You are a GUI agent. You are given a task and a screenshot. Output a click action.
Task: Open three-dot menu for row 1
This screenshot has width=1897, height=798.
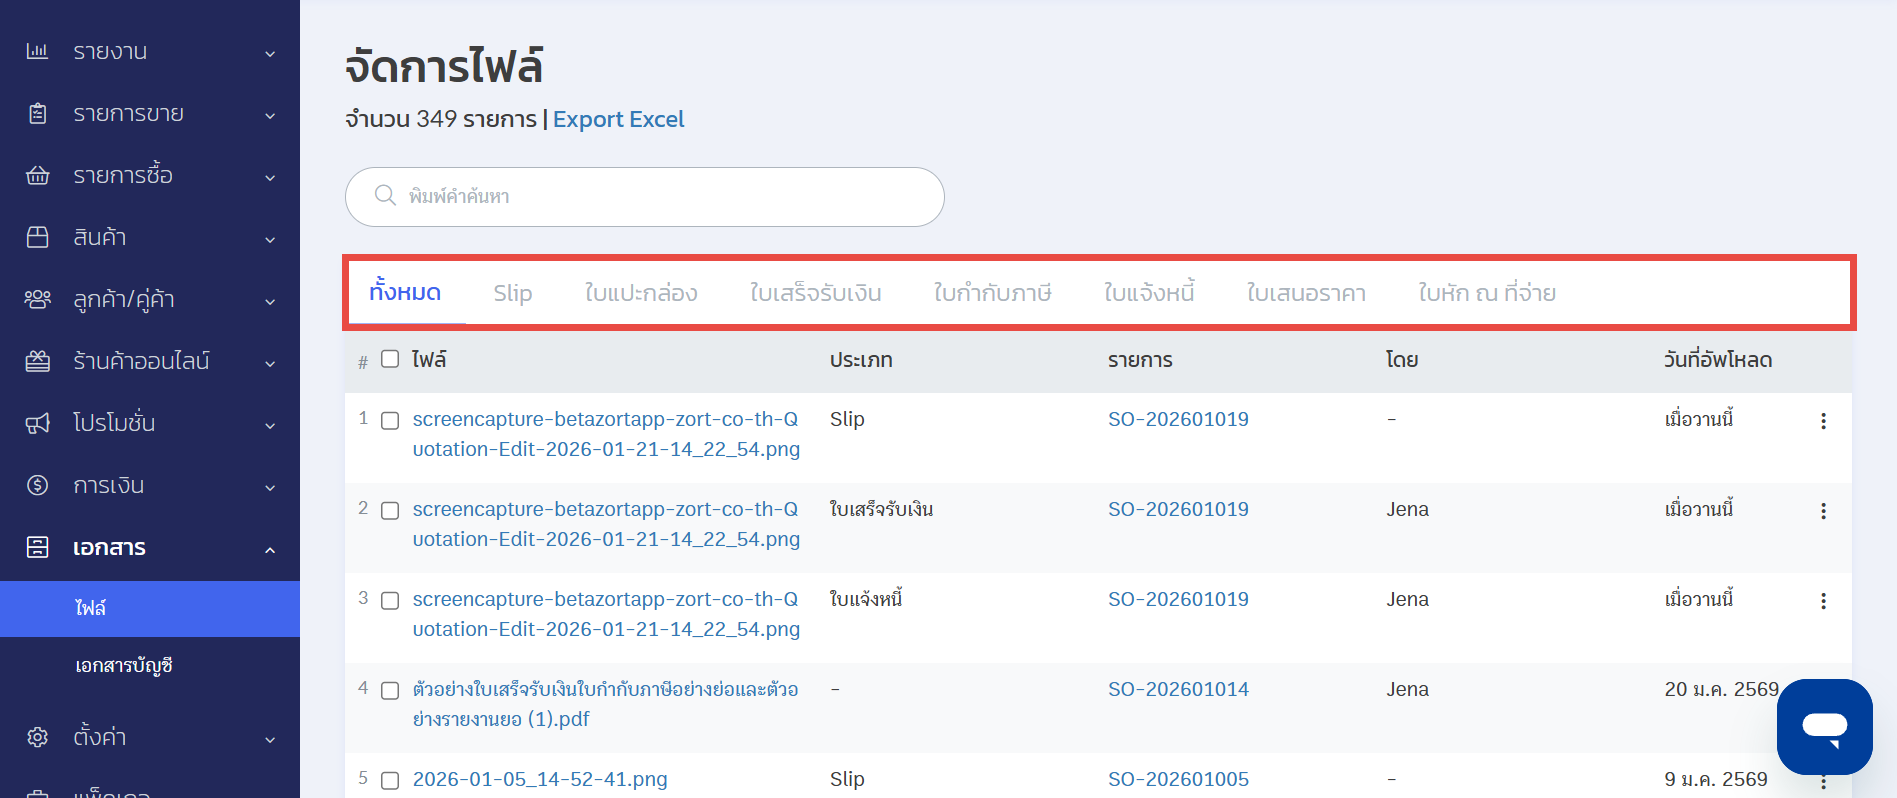coord(1823,421)
